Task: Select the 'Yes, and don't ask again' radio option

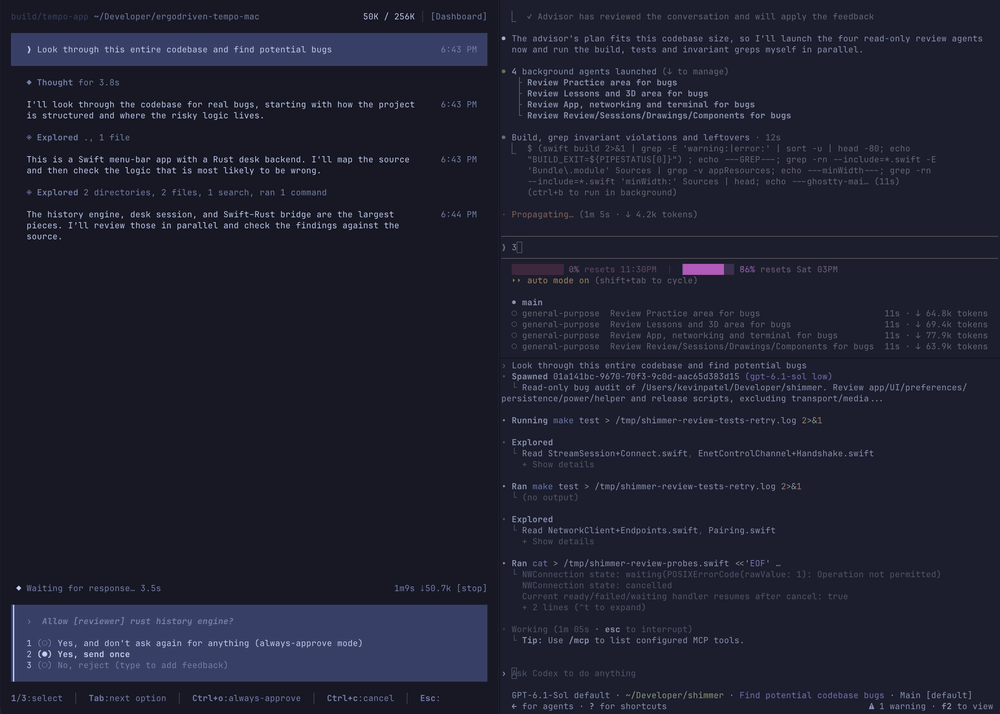Action: (x=44, y=643)
